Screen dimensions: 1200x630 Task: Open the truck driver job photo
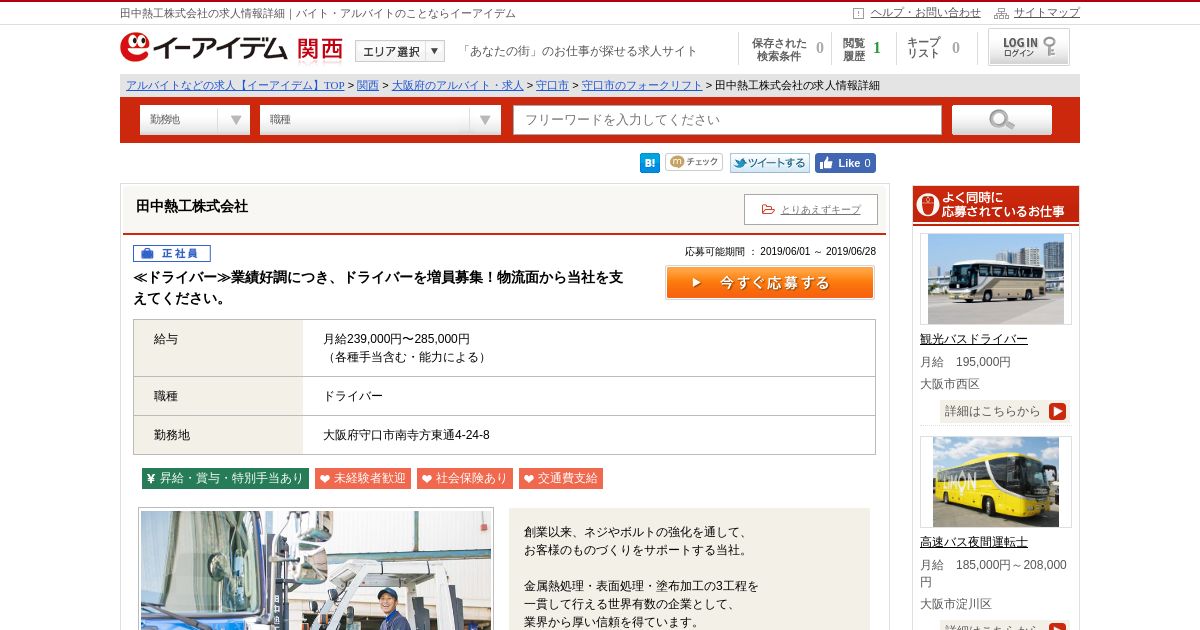click(x=316, y=569)
